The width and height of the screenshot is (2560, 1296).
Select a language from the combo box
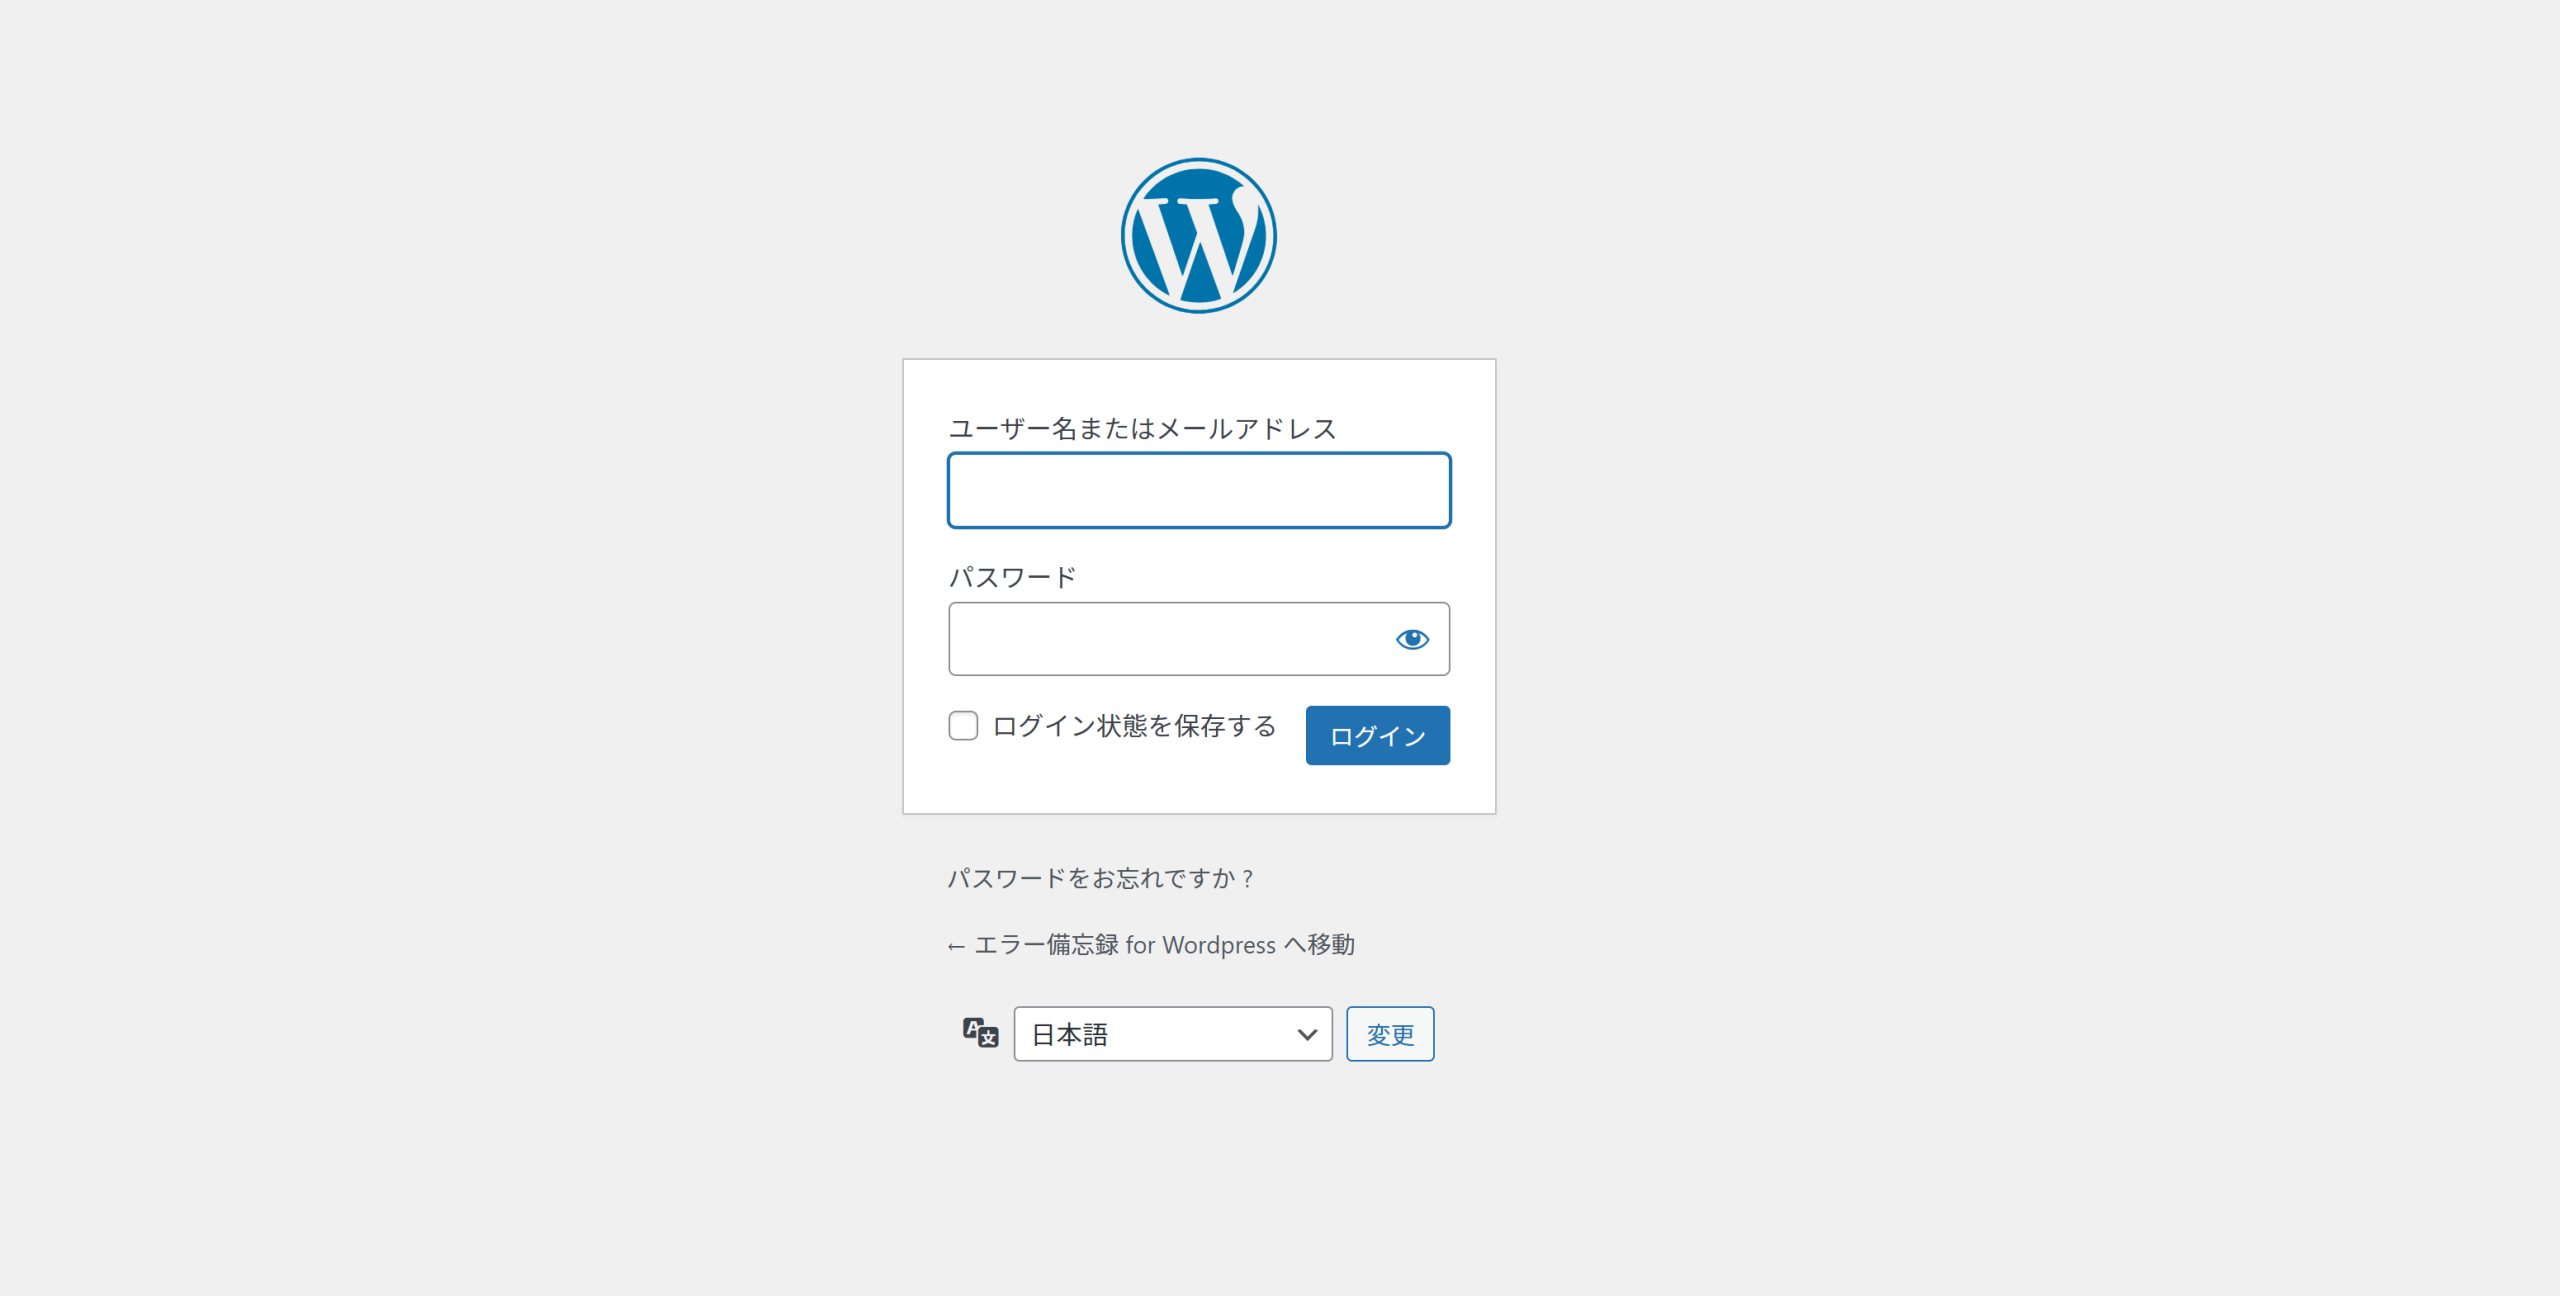(1172, 1033)
